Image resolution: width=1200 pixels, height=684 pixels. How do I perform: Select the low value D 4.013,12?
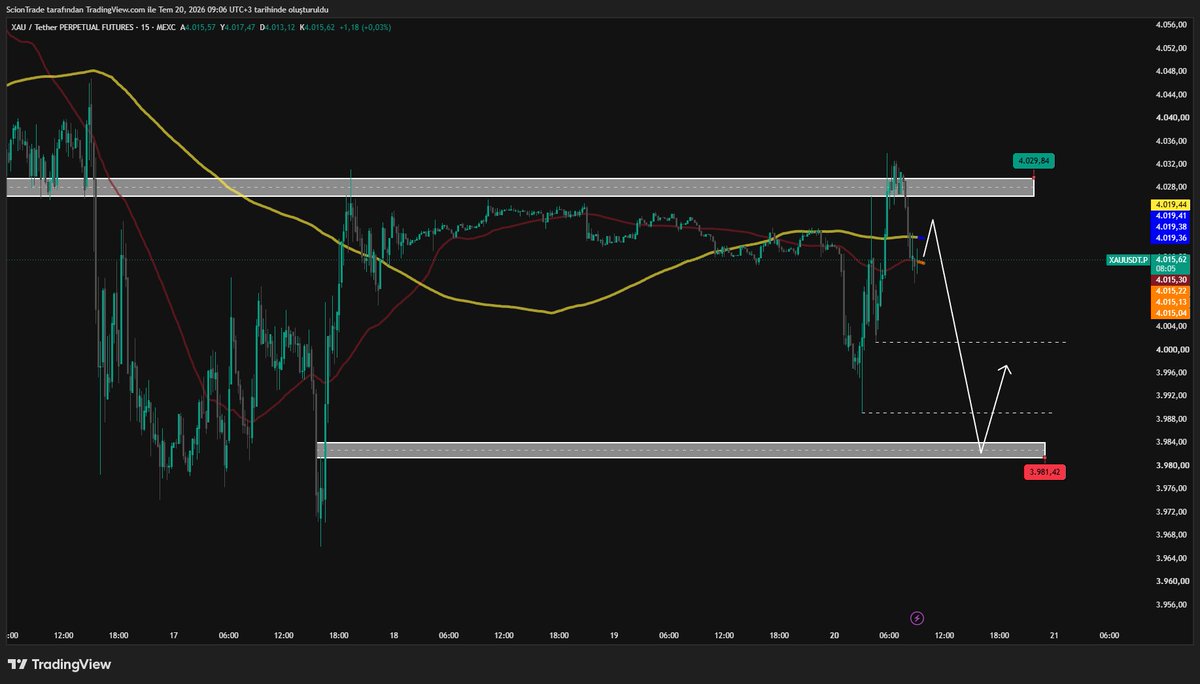click(278, 27)
